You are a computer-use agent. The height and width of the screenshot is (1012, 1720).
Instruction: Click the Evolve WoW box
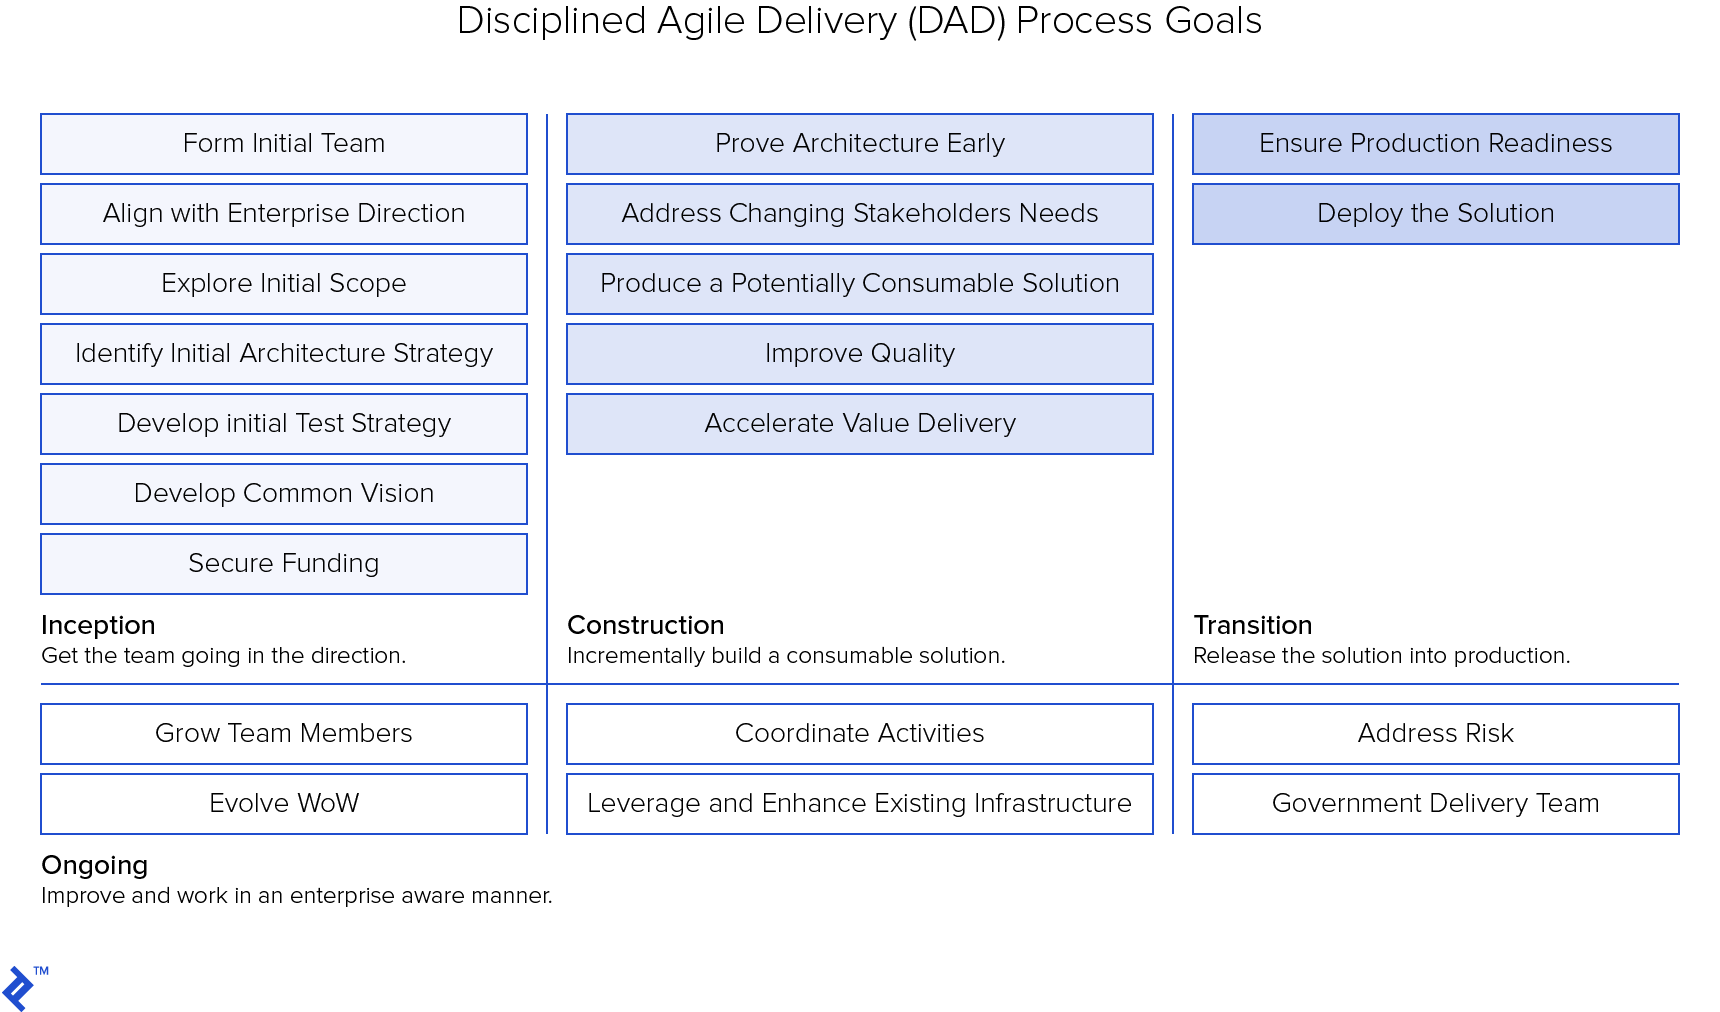point(284,804)
